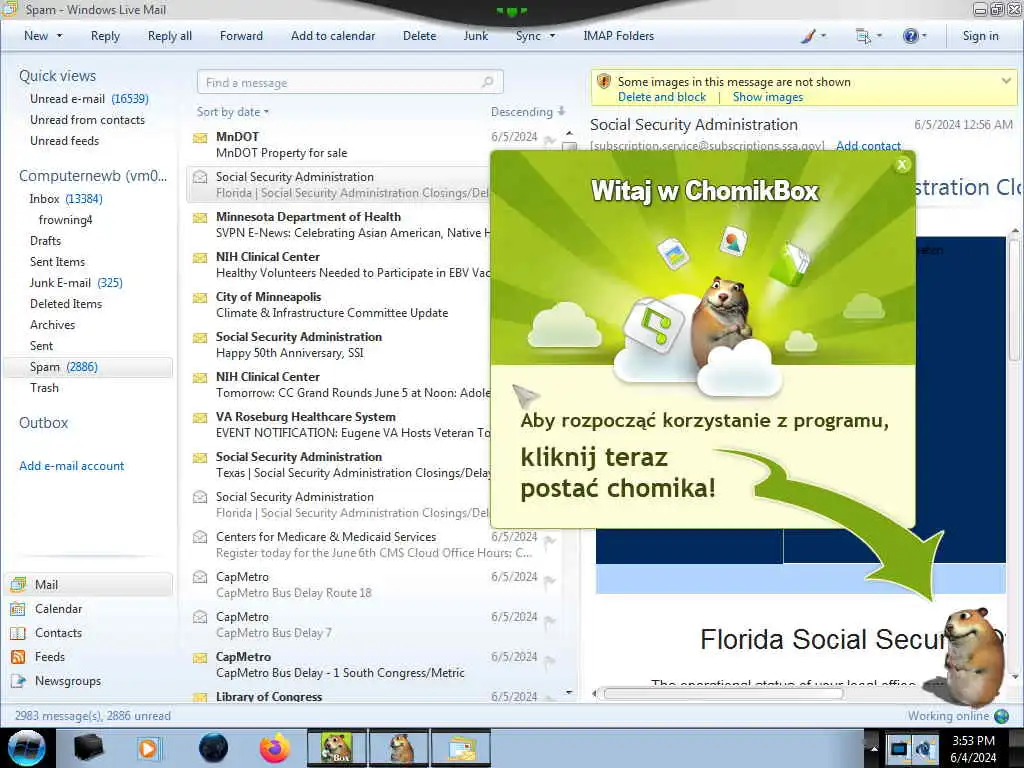Flag the Centers for Medicare message

(549, 541)
